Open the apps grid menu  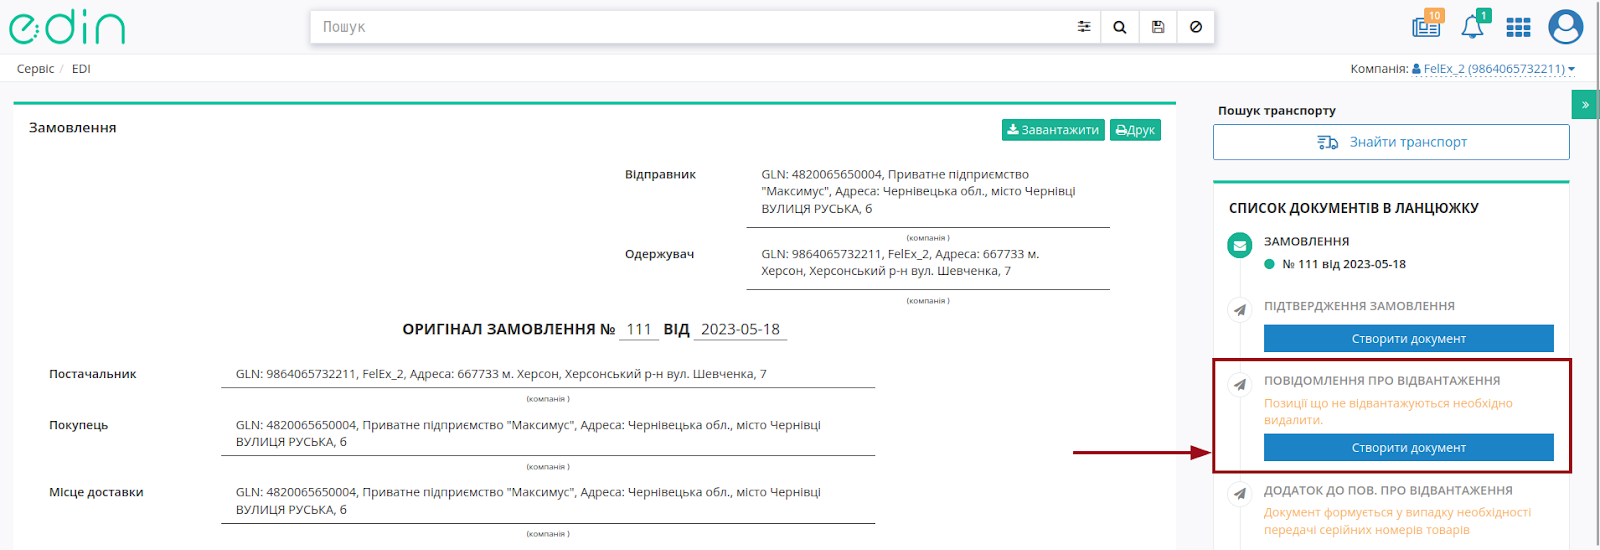[1518, 27]
